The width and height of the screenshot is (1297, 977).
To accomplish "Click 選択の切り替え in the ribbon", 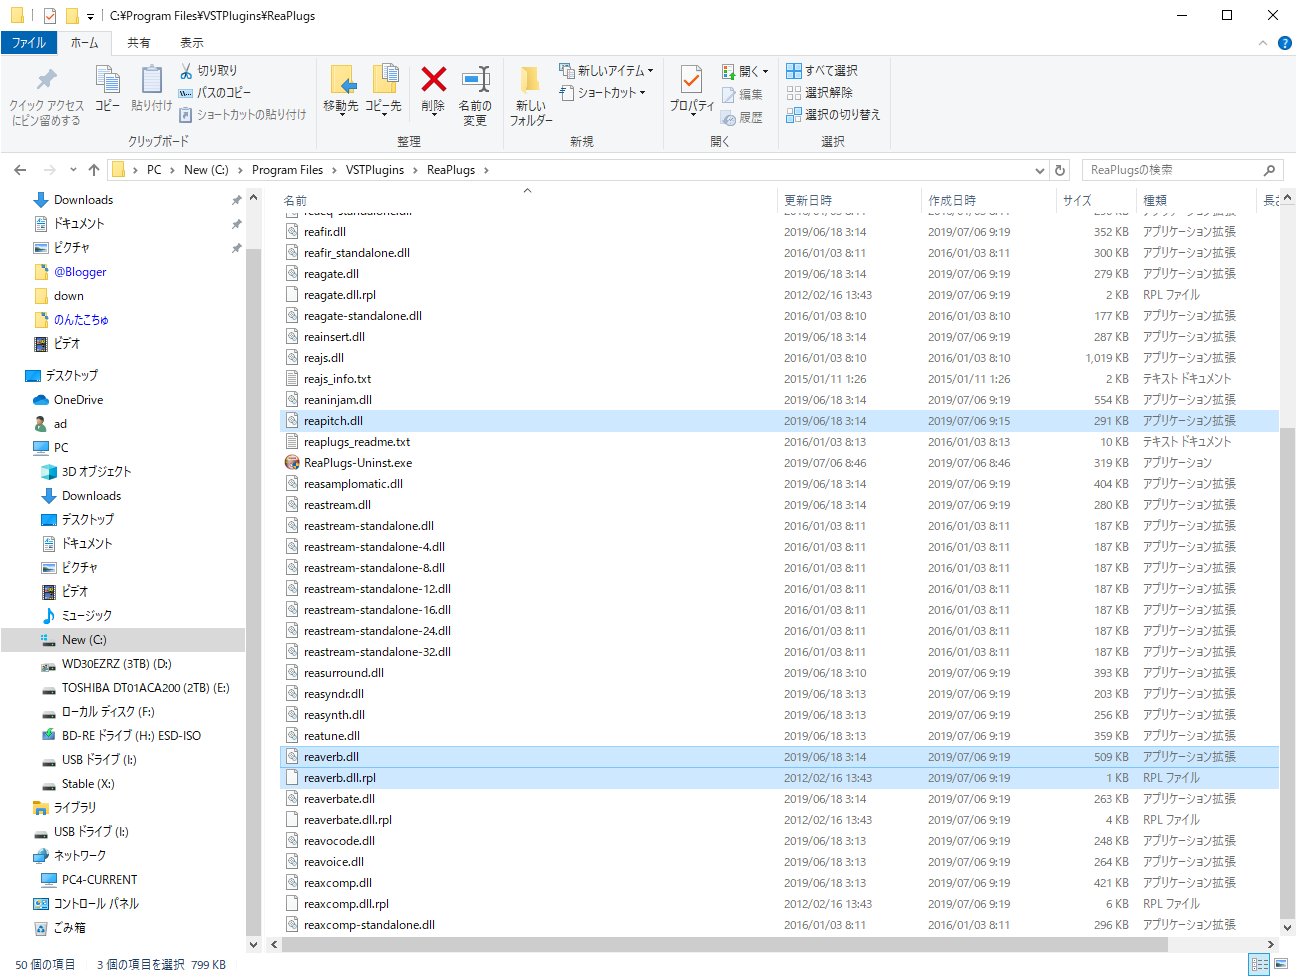I will 833,115.
